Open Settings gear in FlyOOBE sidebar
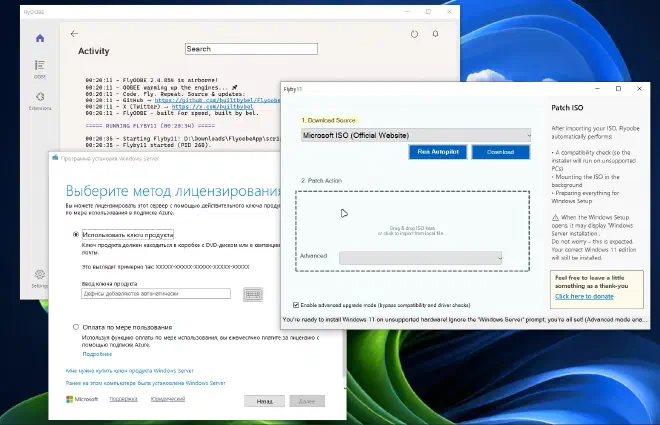 click(40, 279)
